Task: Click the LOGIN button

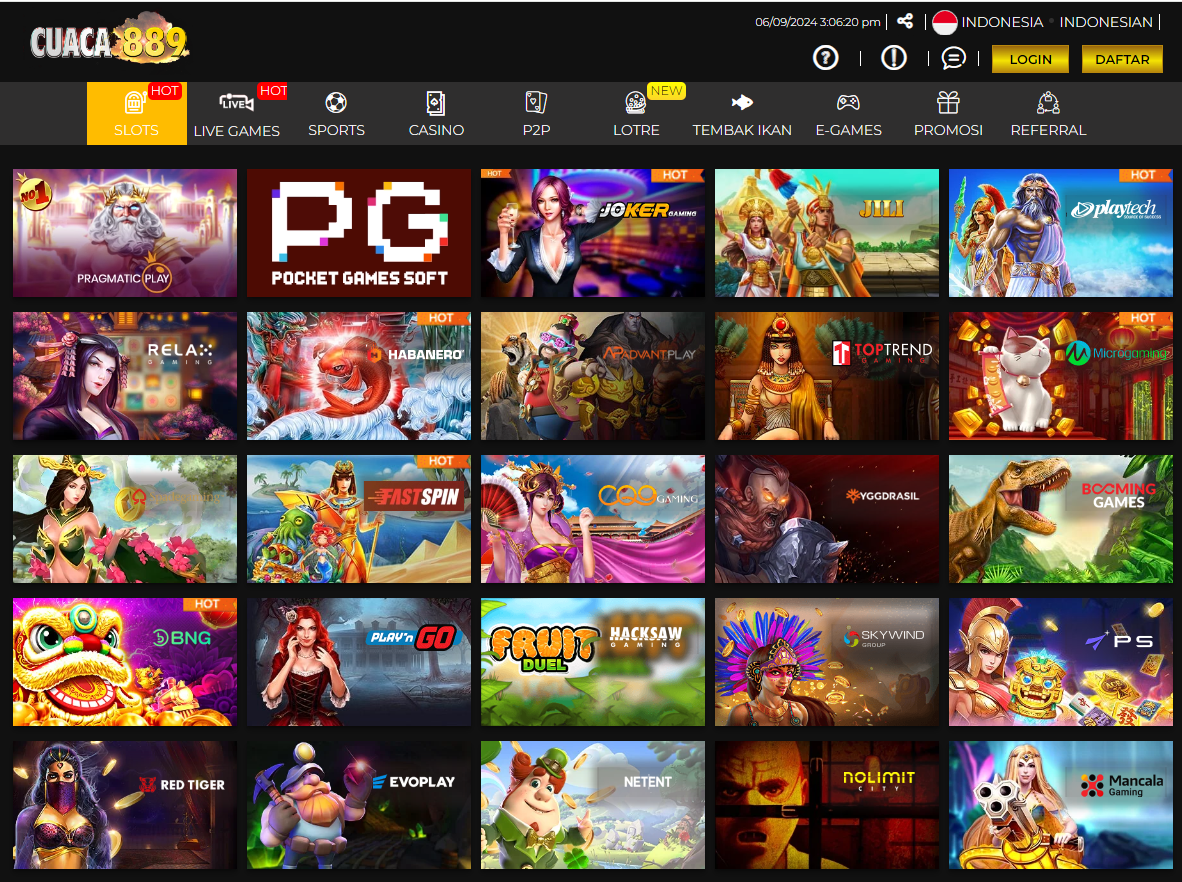Action: (x=1030, y=59)
